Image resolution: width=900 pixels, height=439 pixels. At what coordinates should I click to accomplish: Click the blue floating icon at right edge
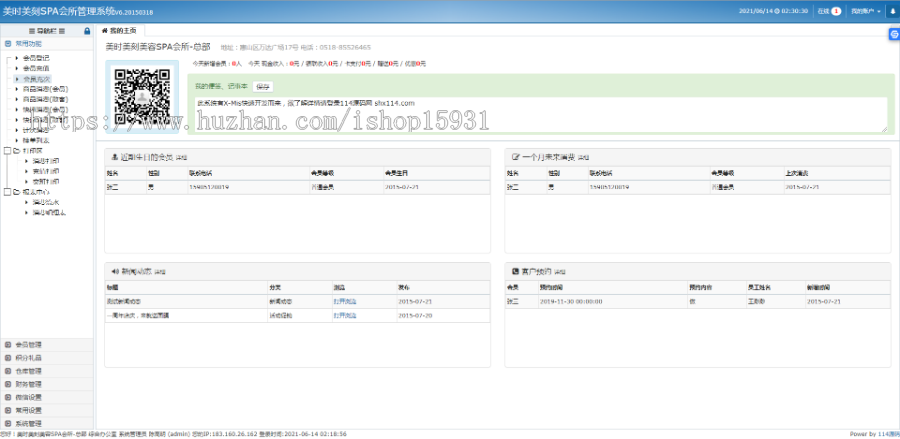[x=894, y=34]
